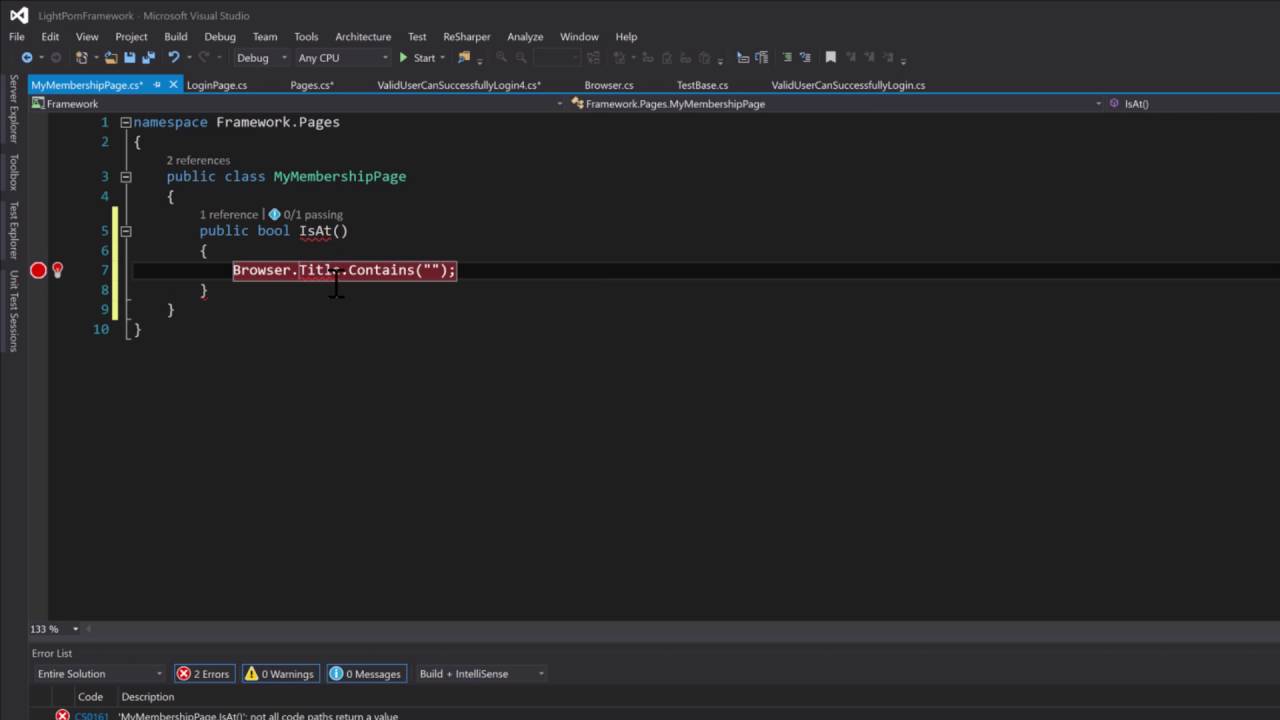Open the Edit menu
The width and height of the screenshot is (1280, 720).
pos(50,37)
